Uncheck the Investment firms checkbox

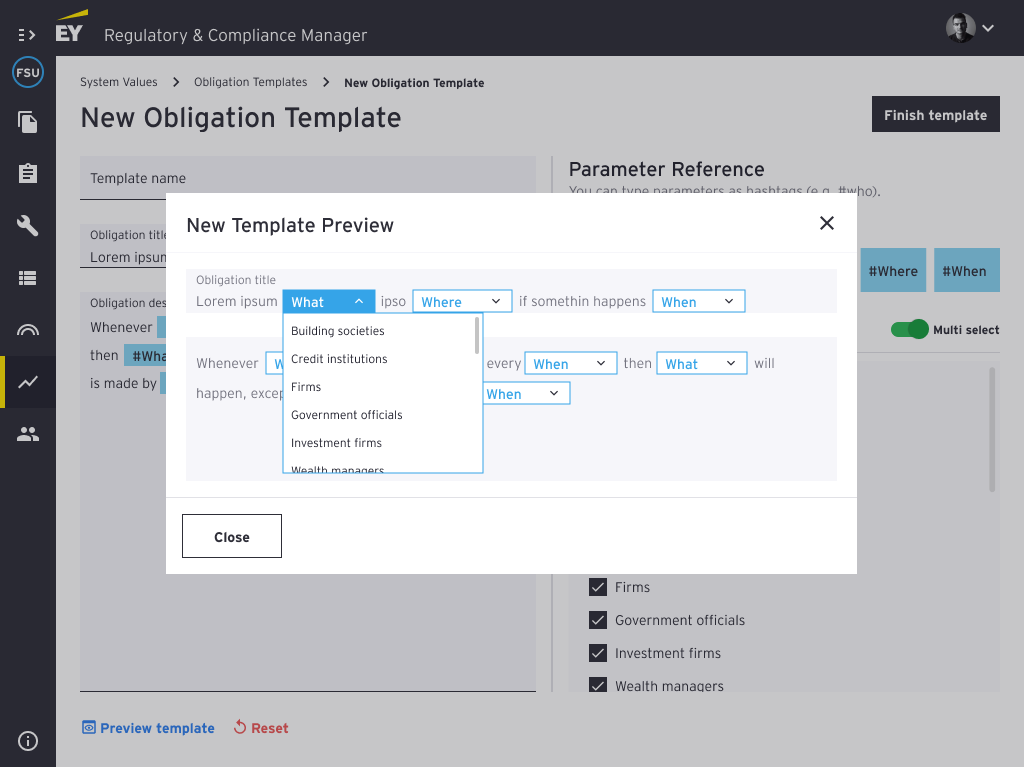tap(598, 653)
